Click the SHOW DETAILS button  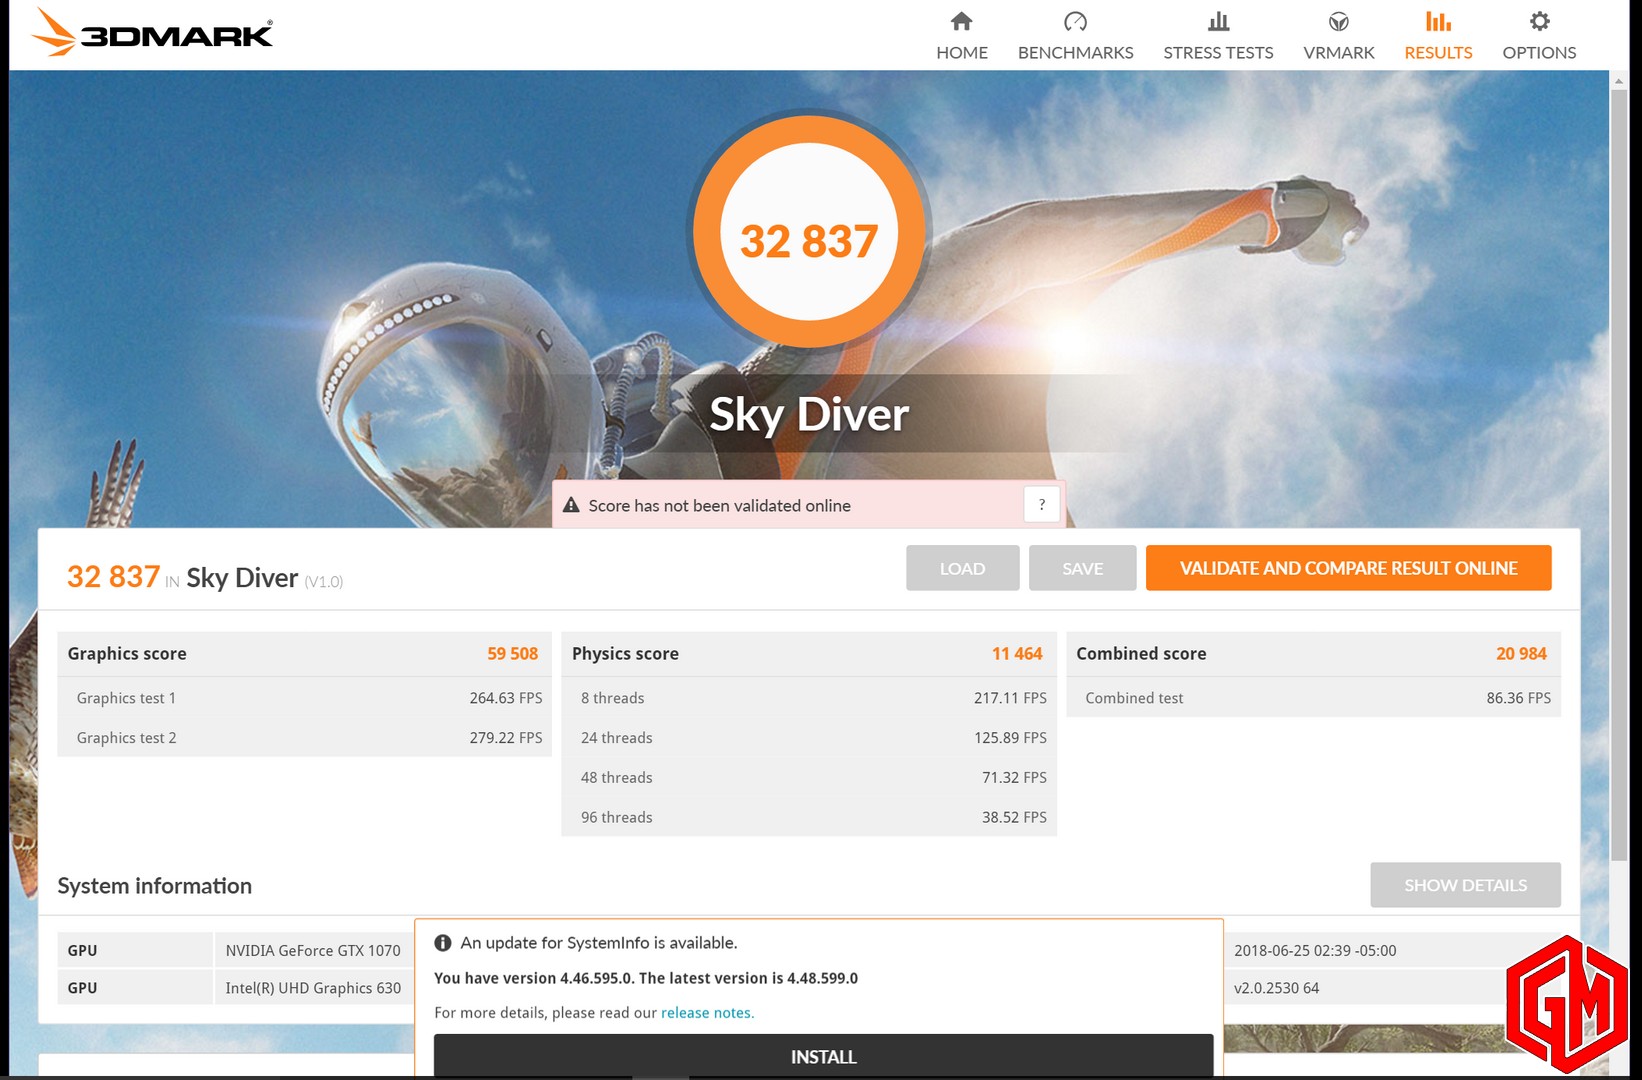tap(1465, 885)
